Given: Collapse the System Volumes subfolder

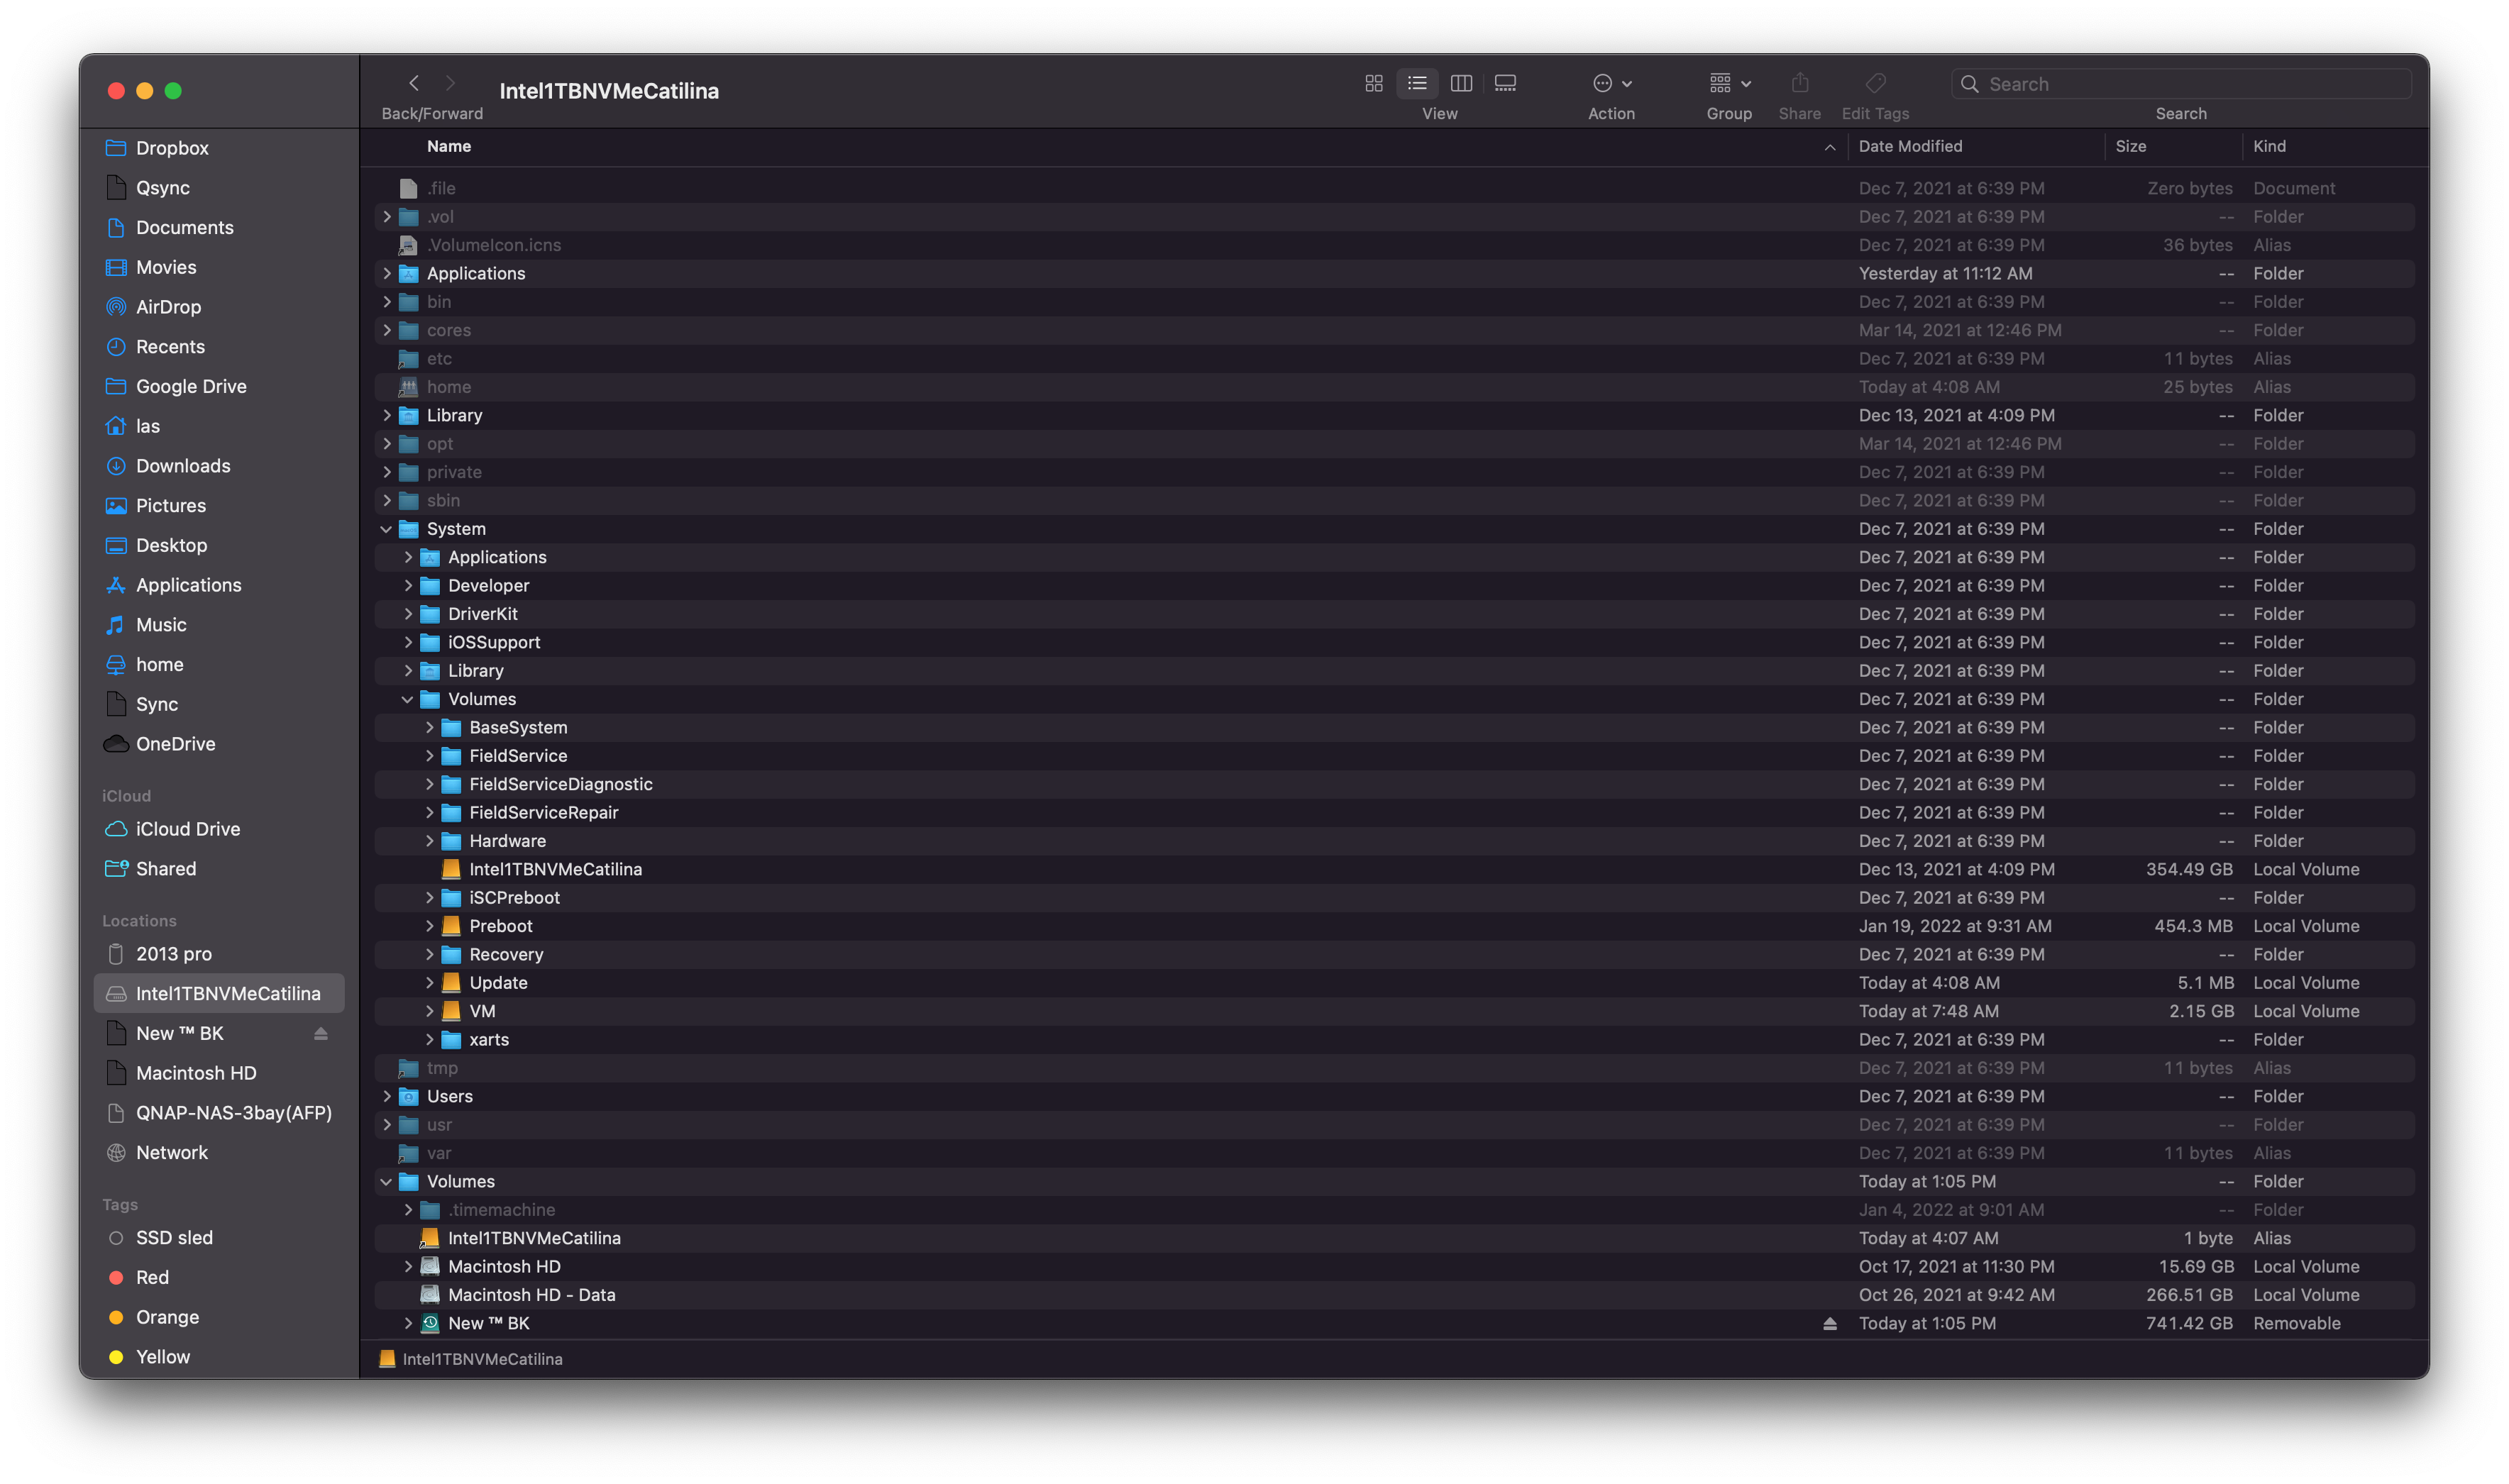Looking at the screenshot, I should (407, 700).
